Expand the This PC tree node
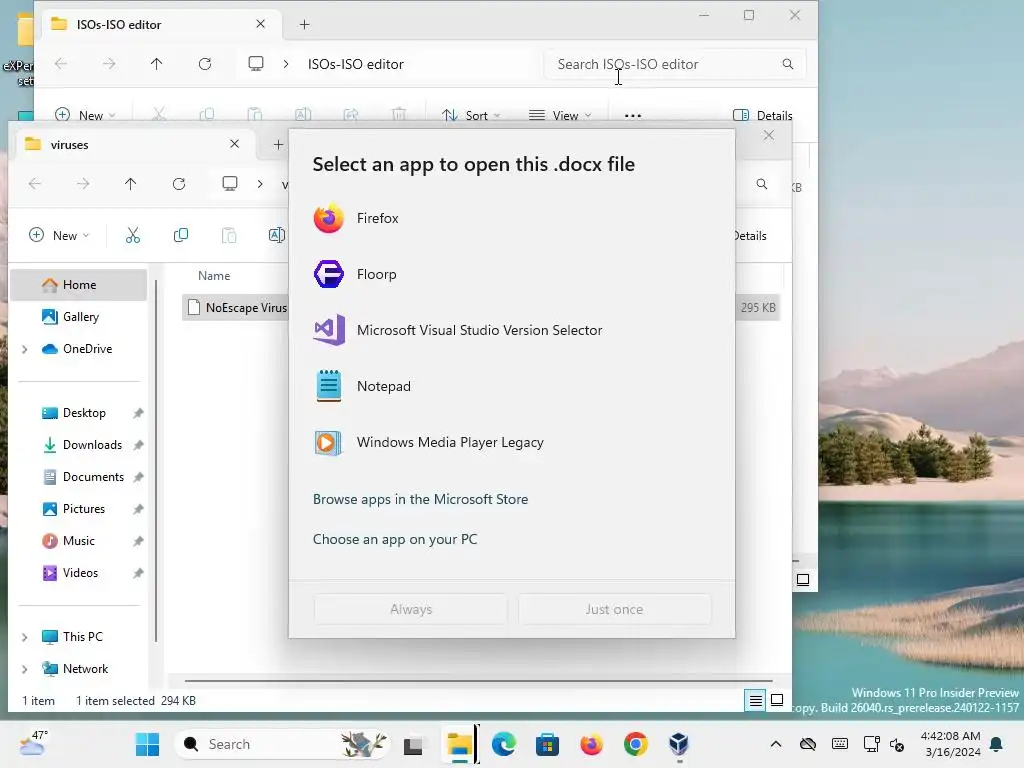 coord(25,637)
